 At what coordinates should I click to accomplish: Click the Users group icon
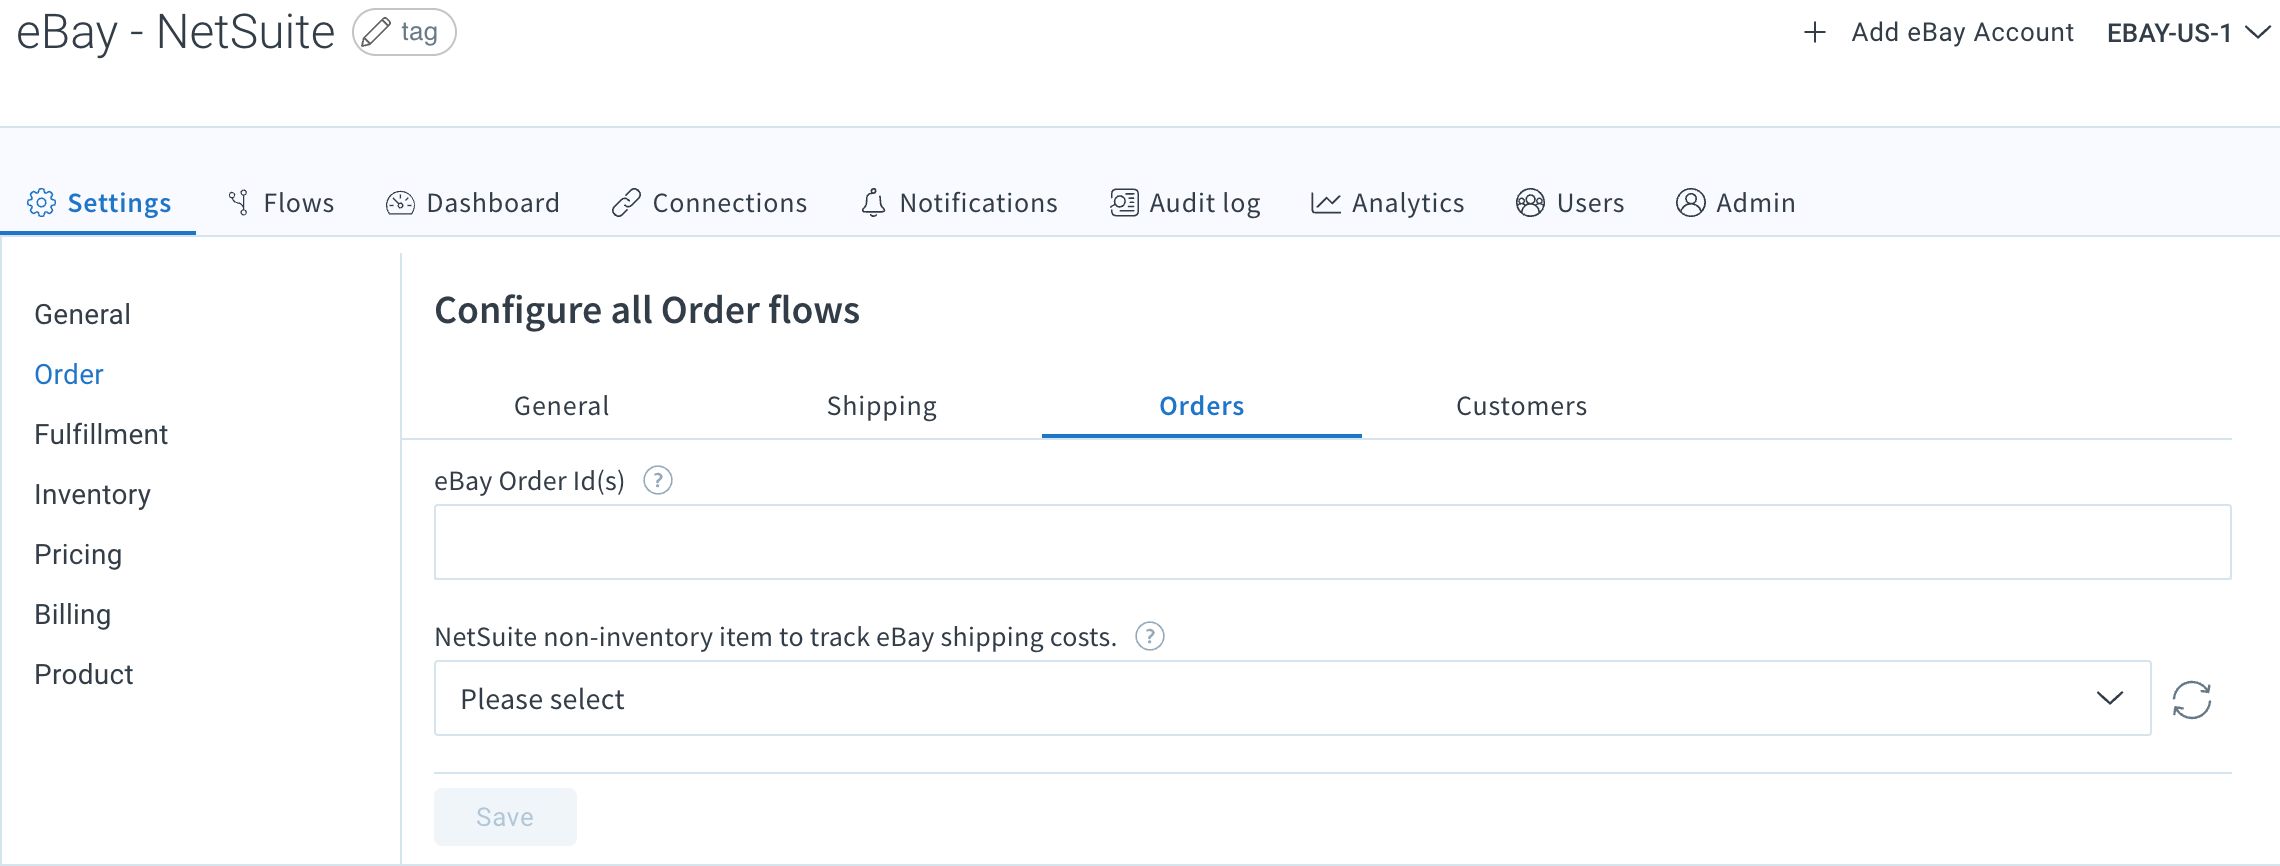(x=1528, y=202)
